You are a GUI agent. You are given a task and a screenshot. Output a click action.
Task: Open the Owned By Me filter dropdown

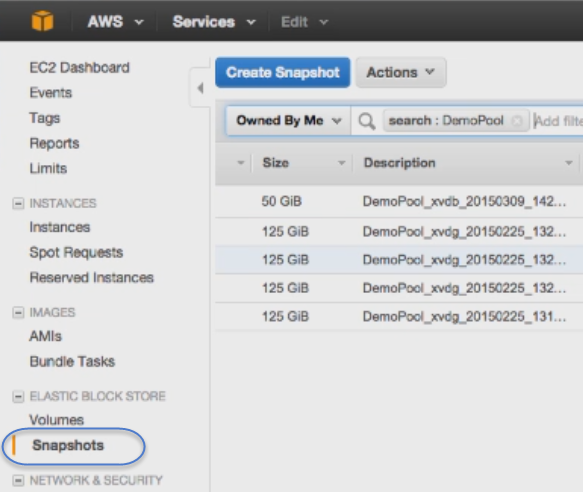click(289, 120)
